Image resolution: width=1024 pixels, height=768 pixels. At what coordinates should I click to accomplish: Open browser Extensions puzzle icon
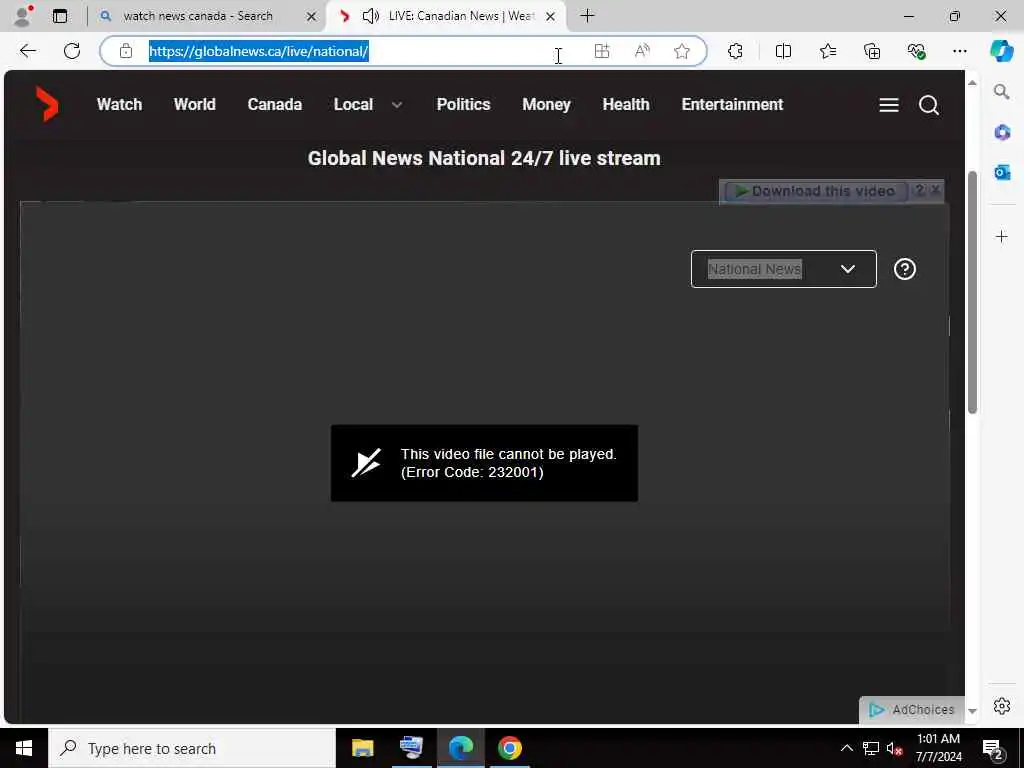735,51
